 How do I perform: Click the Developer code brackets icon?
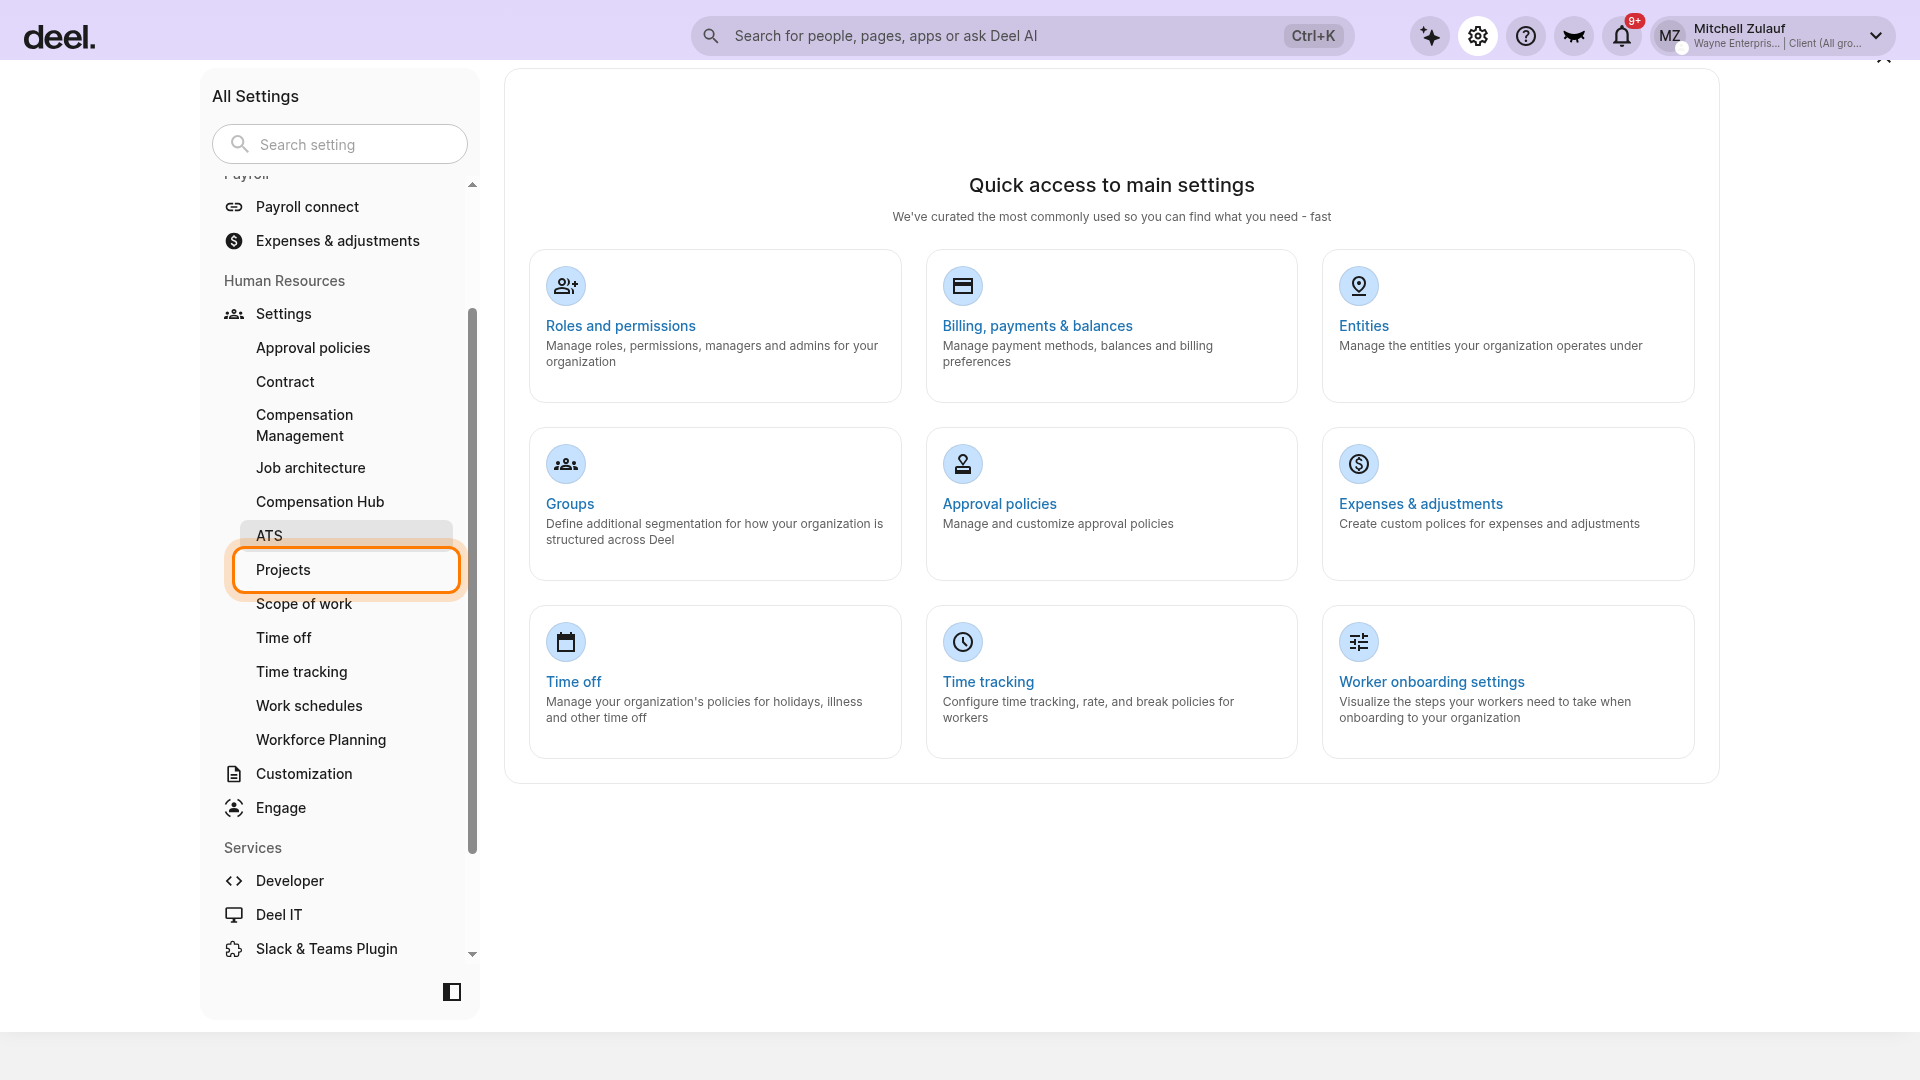point(234,881)
